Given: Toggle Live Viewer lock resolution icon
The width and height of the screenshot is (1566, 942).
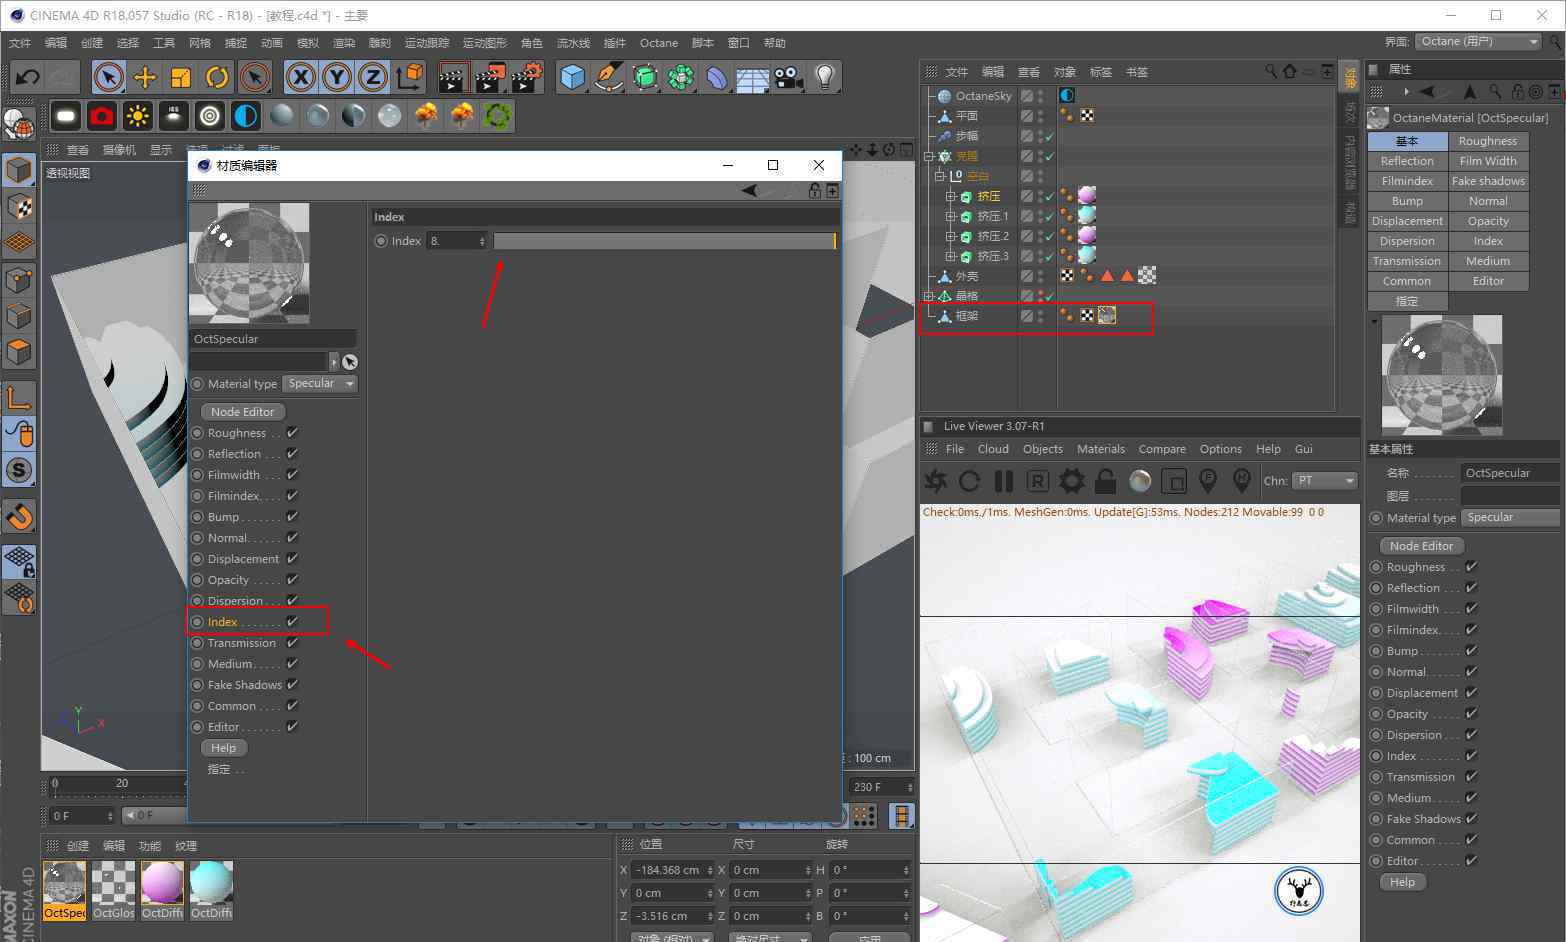Looking at the screenshot, I should tap(1105, 481).
